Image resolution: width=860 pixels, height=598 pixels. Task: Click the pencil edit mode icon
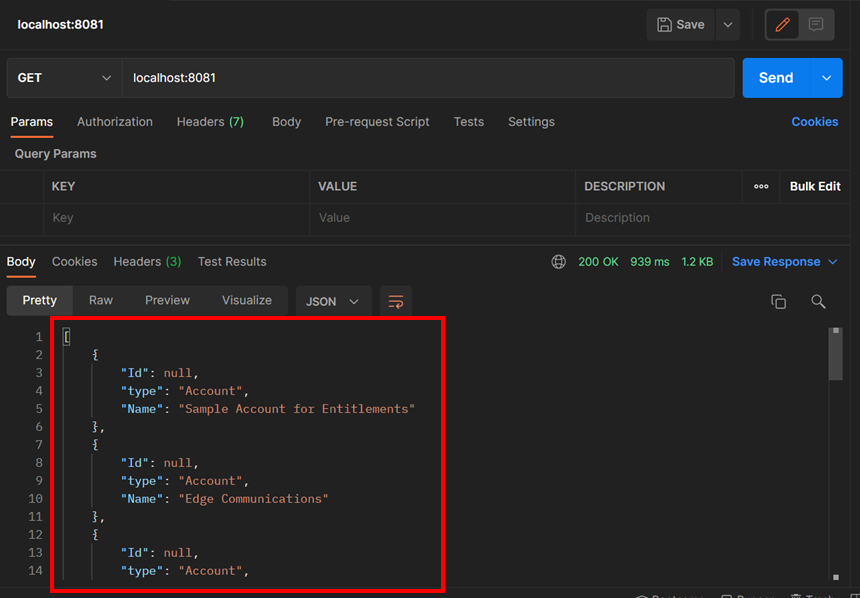point(782,25)
